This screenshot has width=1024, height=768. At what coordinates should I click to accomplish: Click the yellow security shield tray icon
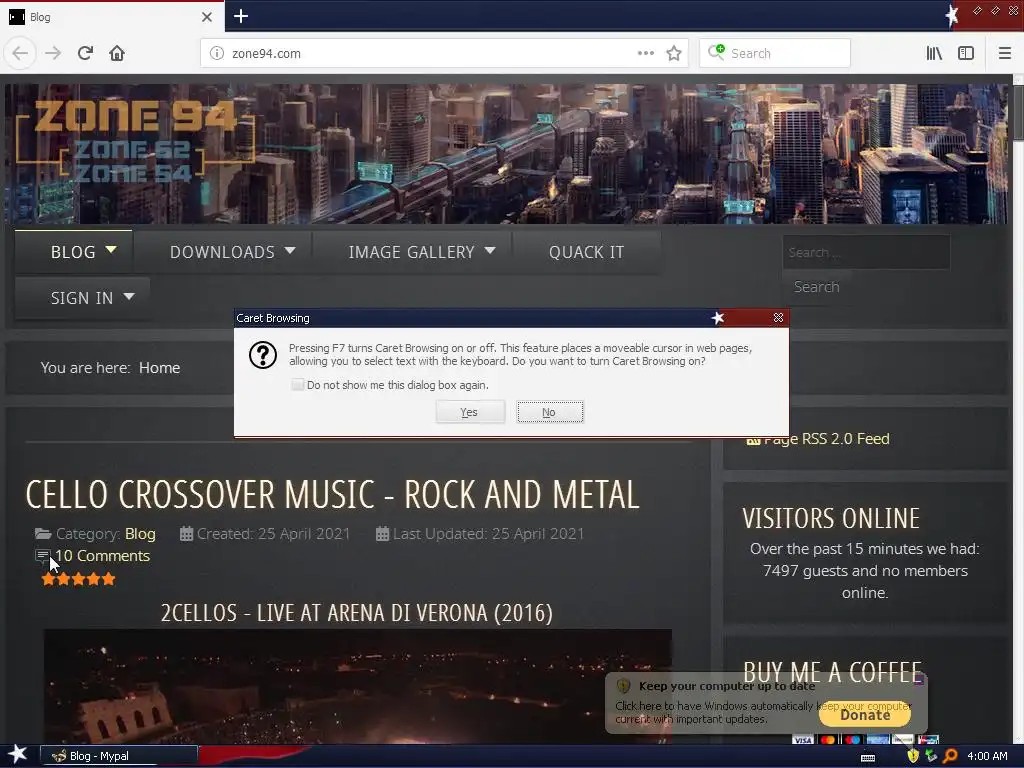point(913,756)
